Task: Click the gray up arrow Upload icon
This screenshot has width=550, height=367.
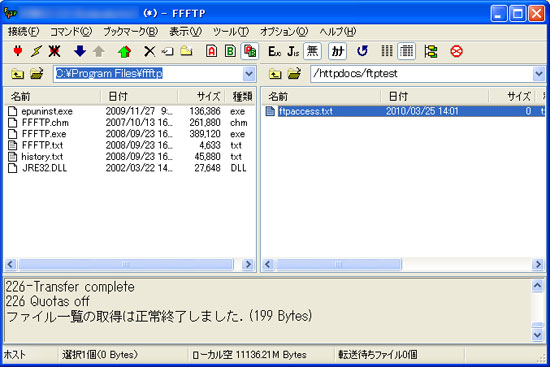Action: tap(99, 51)
